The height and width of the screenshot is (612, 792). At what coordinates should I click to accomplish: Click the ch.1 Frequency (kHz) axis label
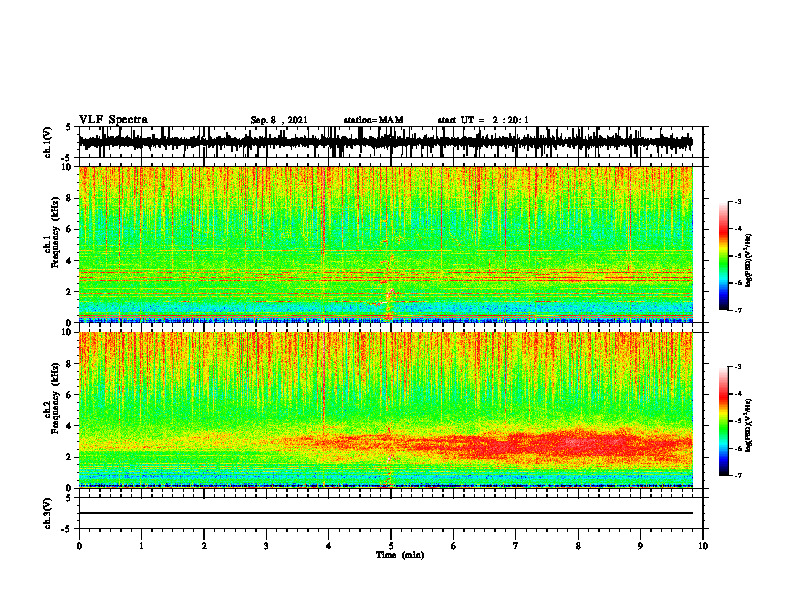tap(52, 232)
